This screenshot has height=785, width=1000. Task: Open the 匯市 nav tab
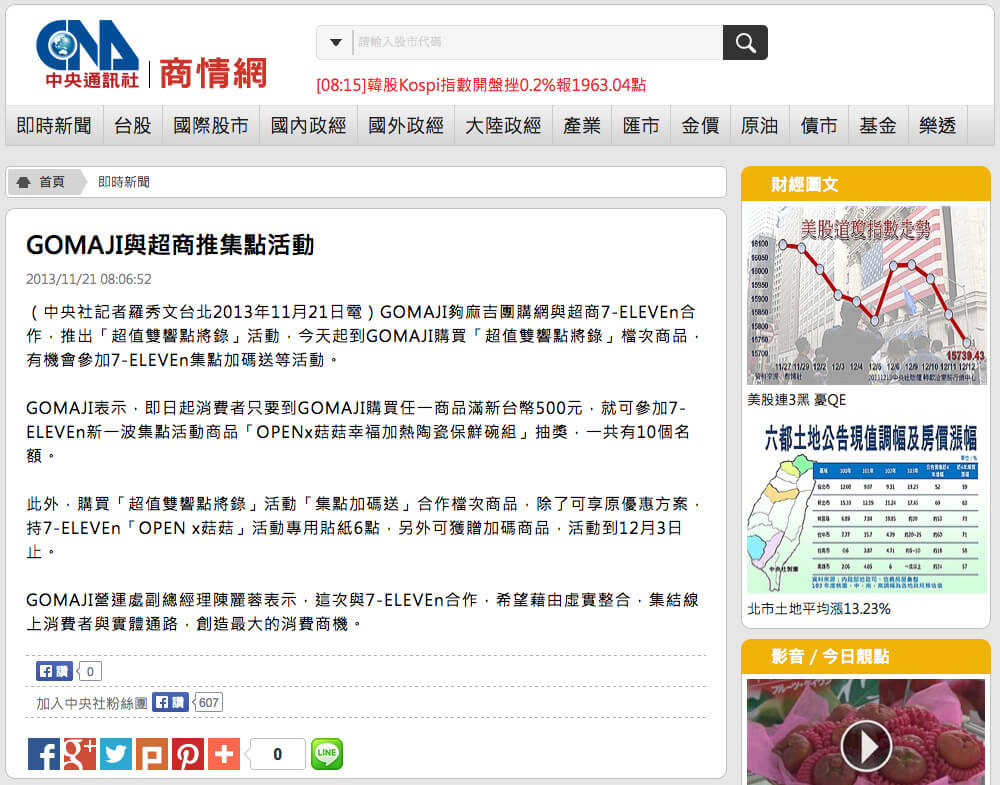(641, 126)
